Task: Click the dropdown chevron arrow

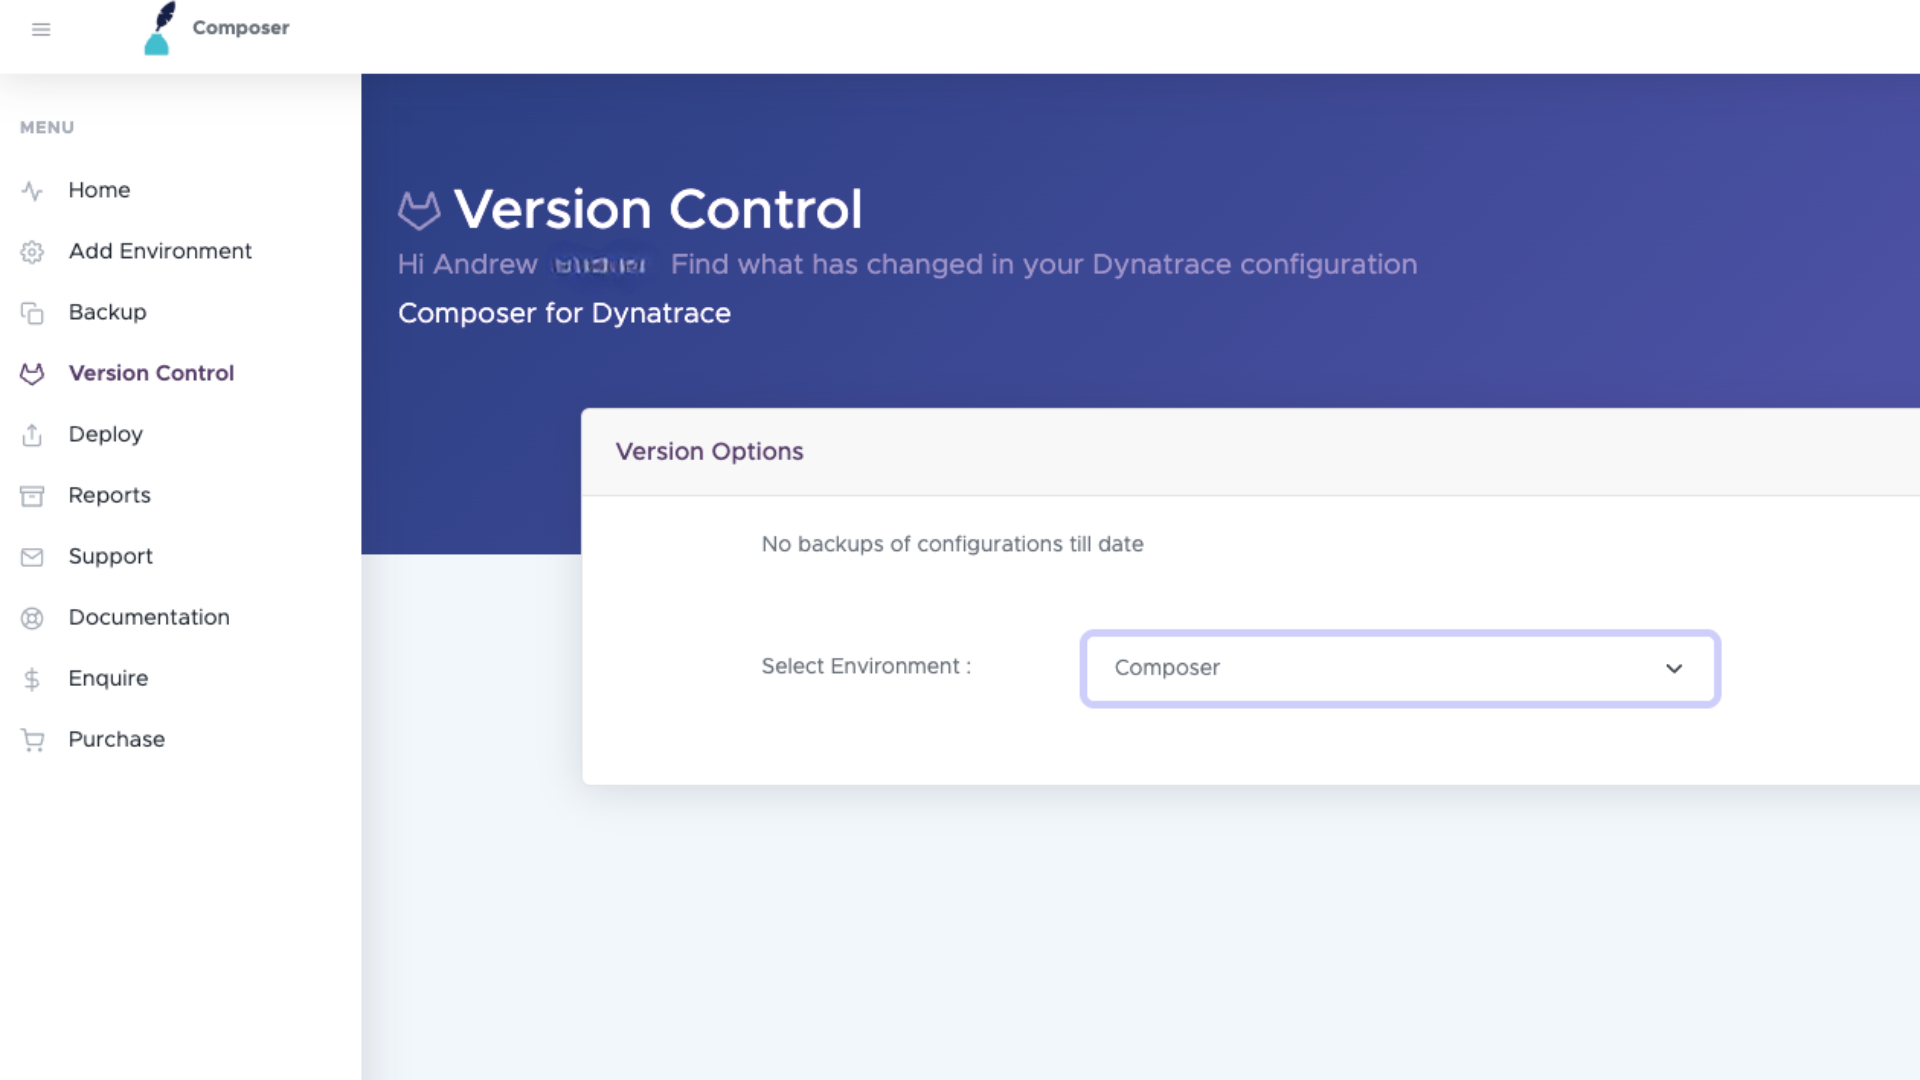Action: [1674, 668]
